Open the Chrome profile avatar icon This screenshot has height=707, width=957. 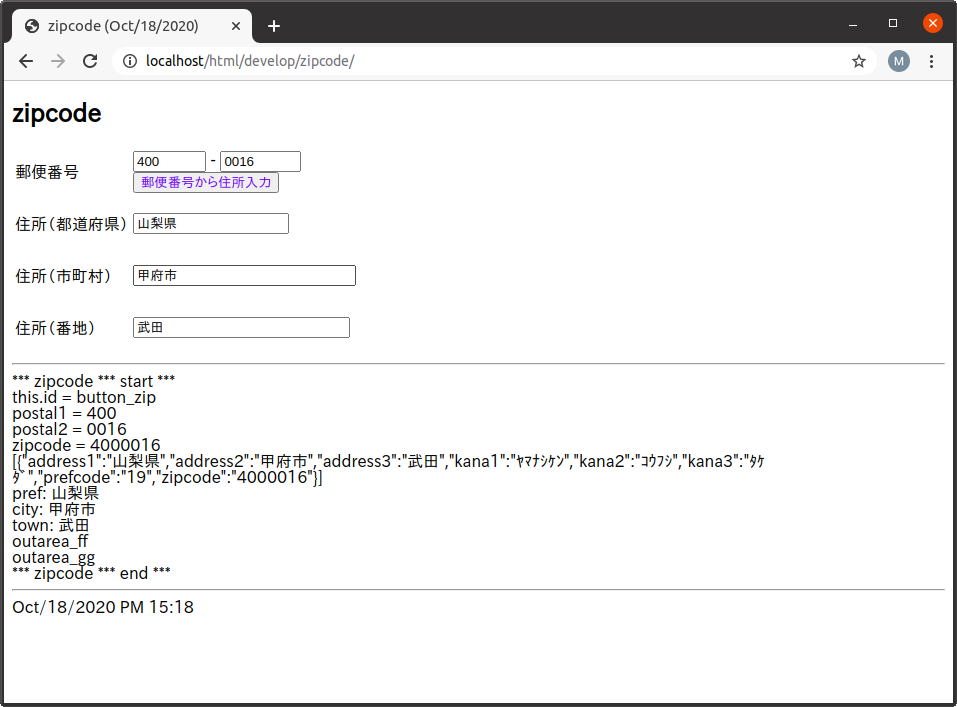coord(898,61)
